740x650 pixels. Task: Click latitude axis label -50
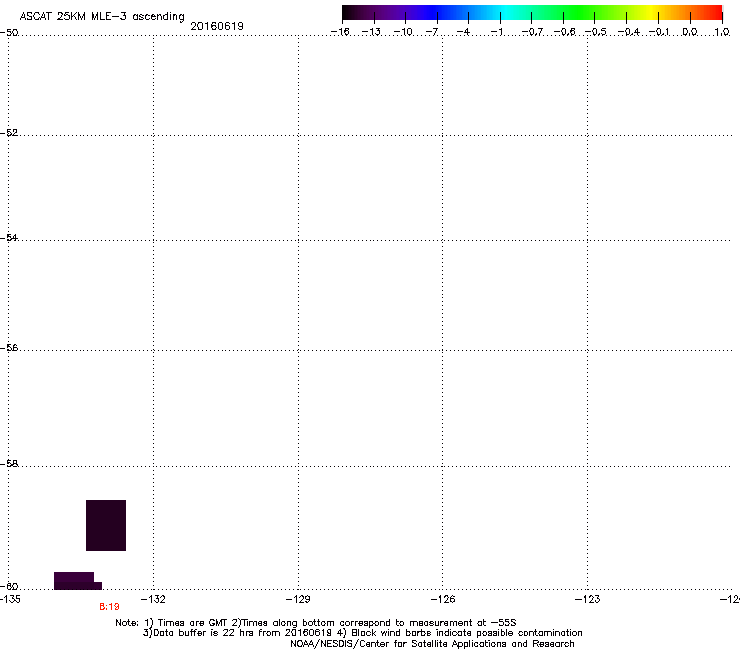(9, 33)
